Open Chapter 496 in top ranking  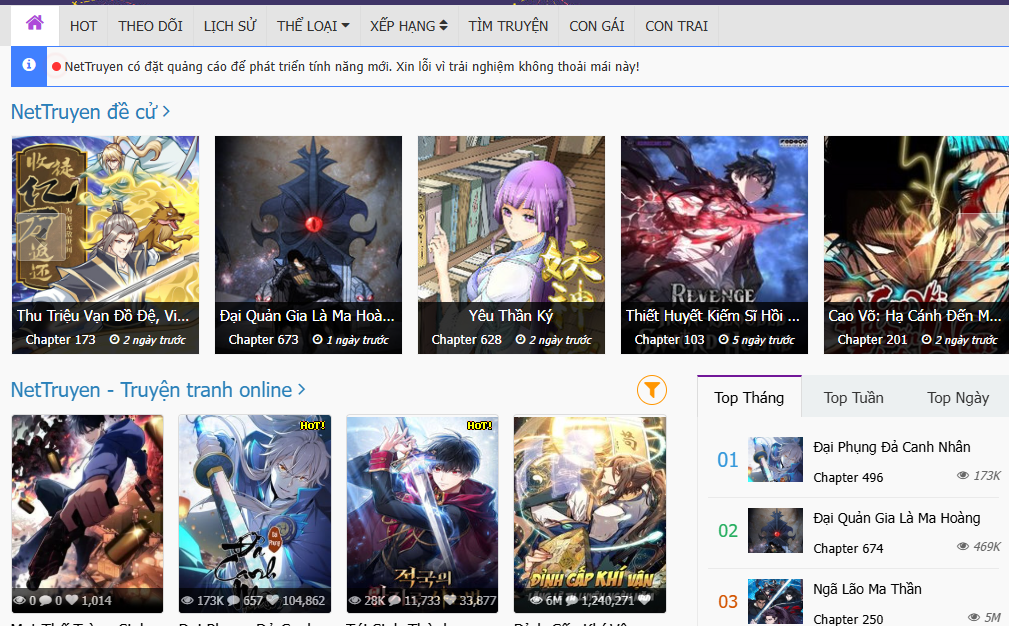tap(847, 477)
